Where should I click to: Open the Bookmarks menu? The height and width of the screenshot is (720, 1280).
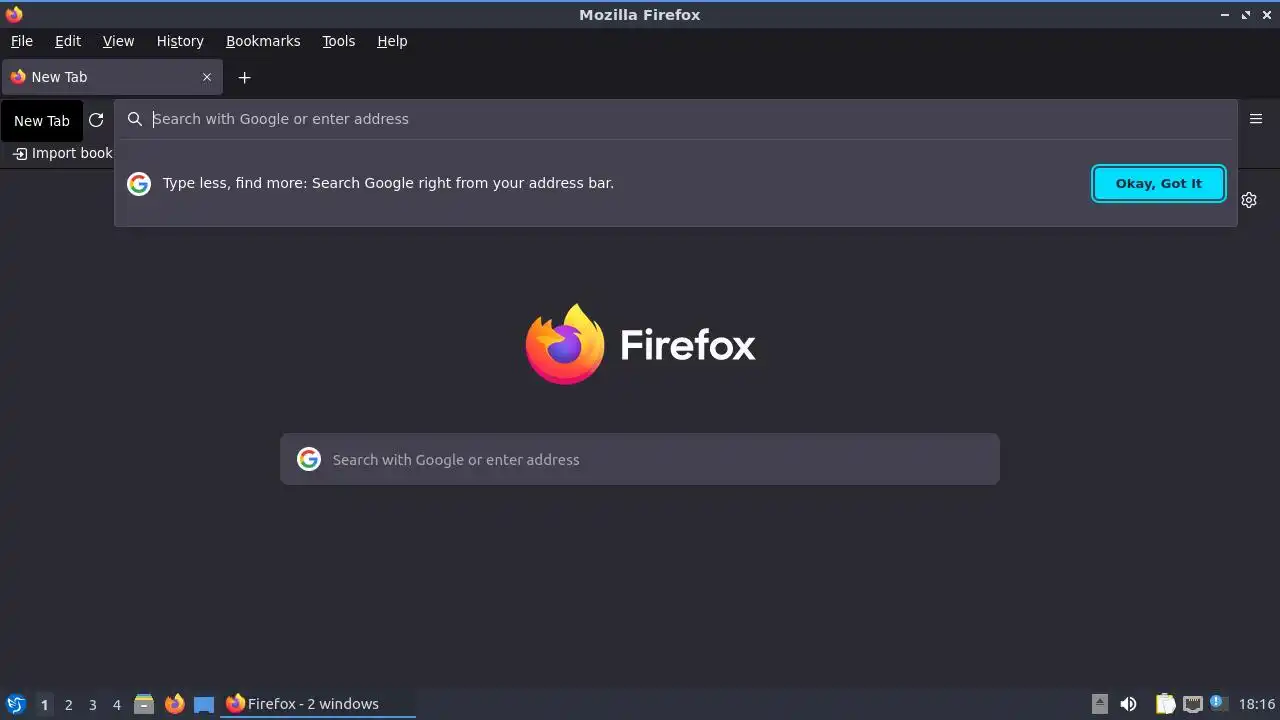click(263, 41)
